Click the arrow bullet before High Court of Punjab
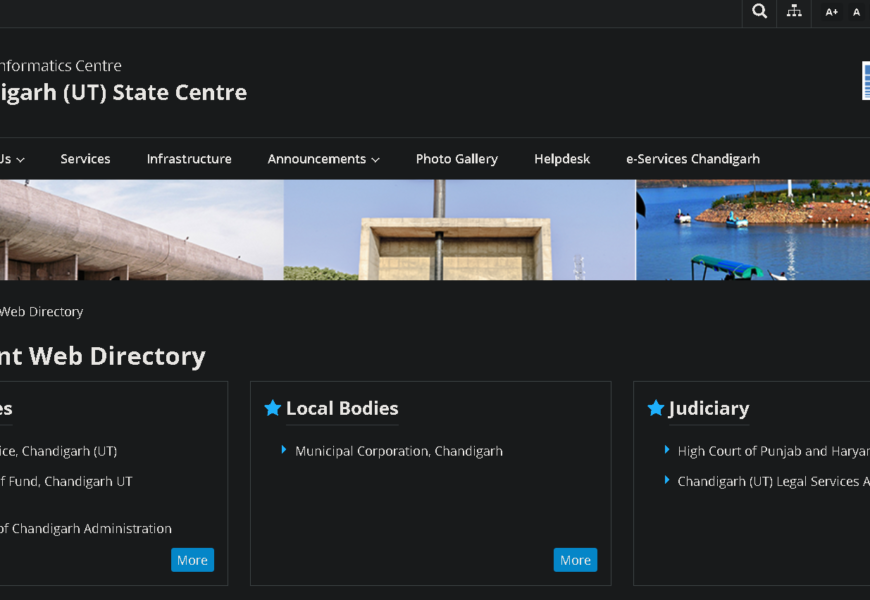870x600 pixels. click(667, 450)
